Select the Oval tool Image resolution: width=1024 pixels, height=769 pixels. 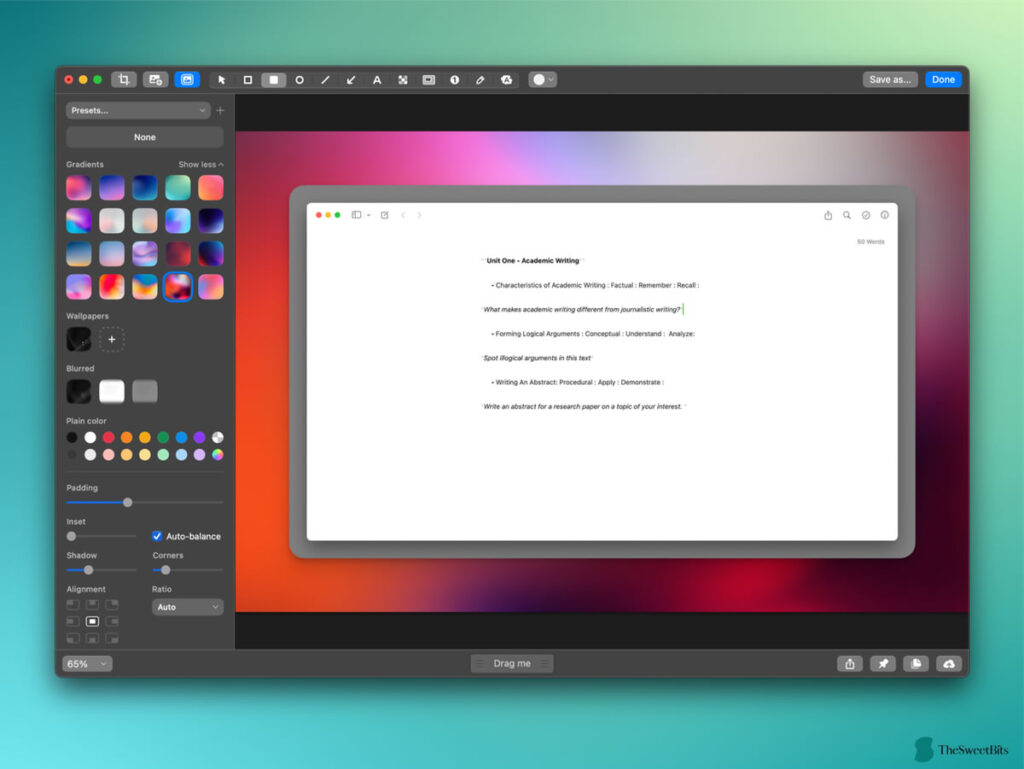[x=299, y=79]
